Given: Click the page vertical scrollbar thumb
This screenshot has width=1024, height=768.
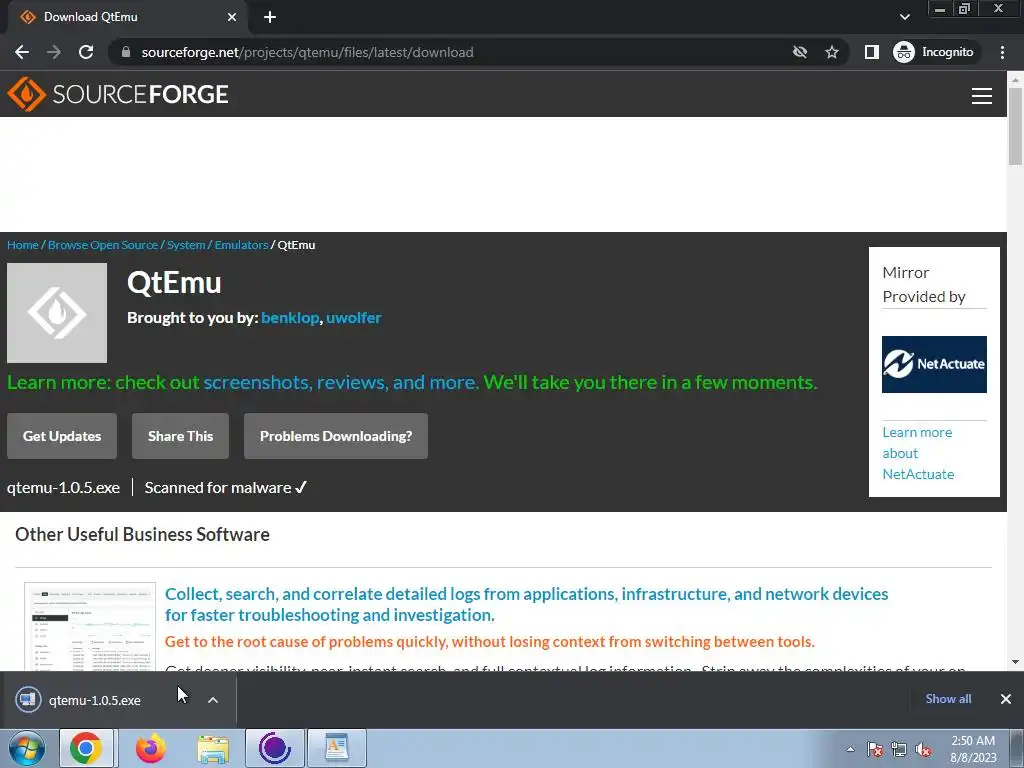Looking at the screenshot, I should click(x=1015, y=125).
